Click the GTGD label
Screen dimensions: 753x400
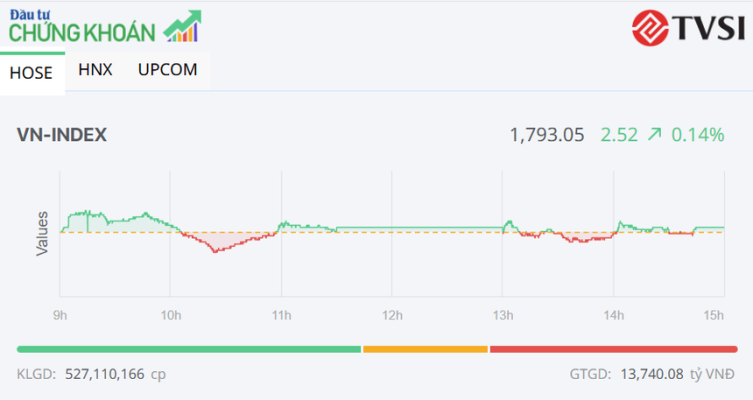coord(590,374)
